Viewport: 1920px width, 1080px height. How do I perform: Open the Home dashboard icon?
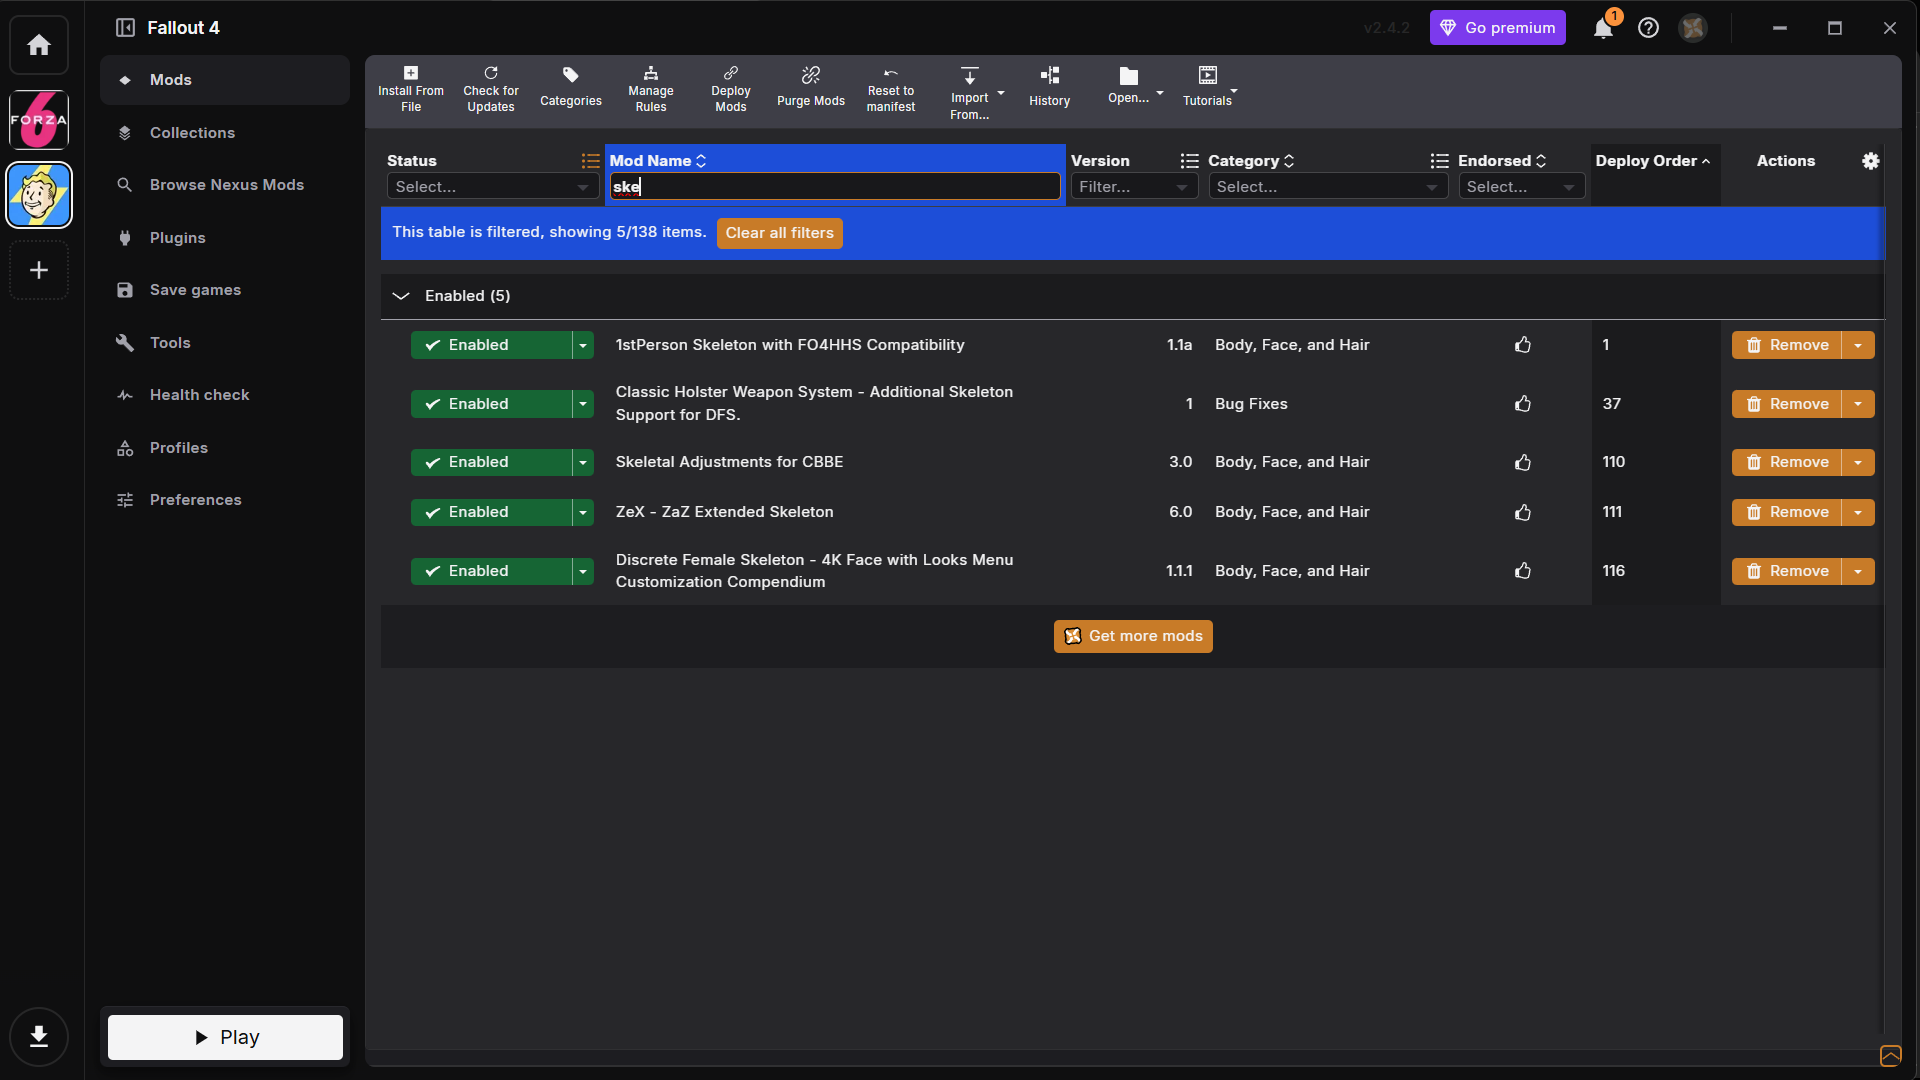(39, 45)
